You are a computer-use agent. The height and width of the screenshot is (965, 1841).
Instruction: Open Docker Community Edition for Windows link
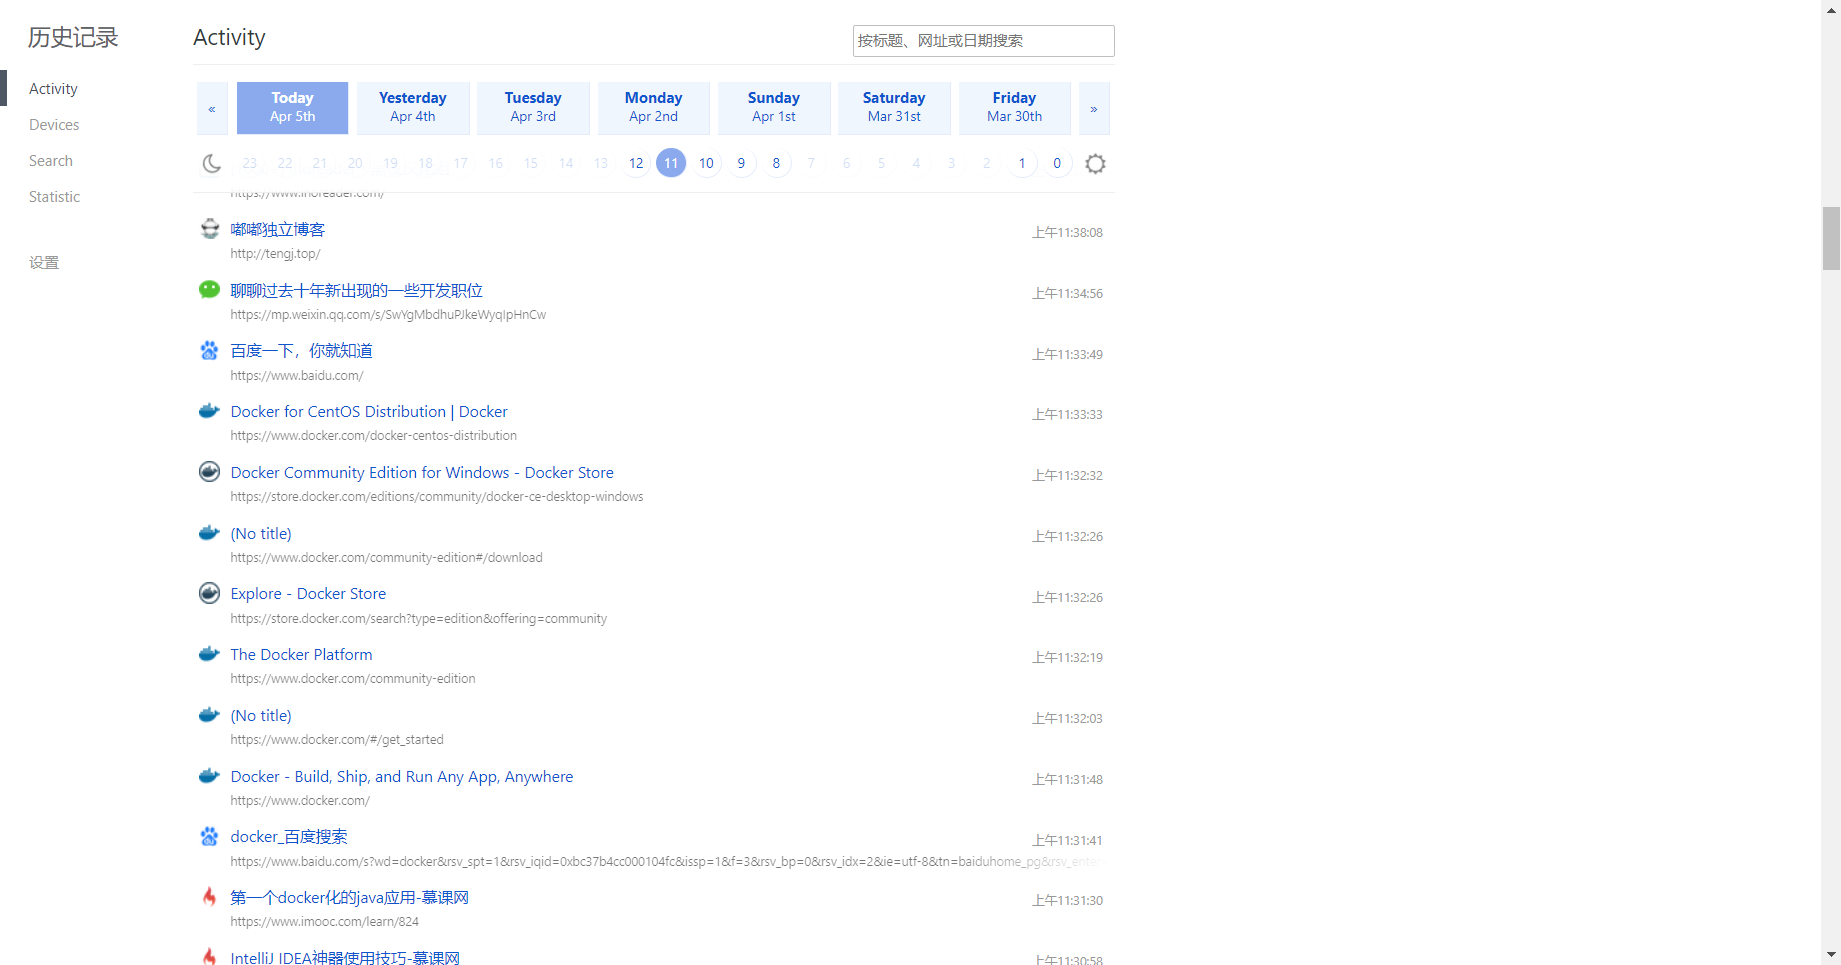coord(422,473)
